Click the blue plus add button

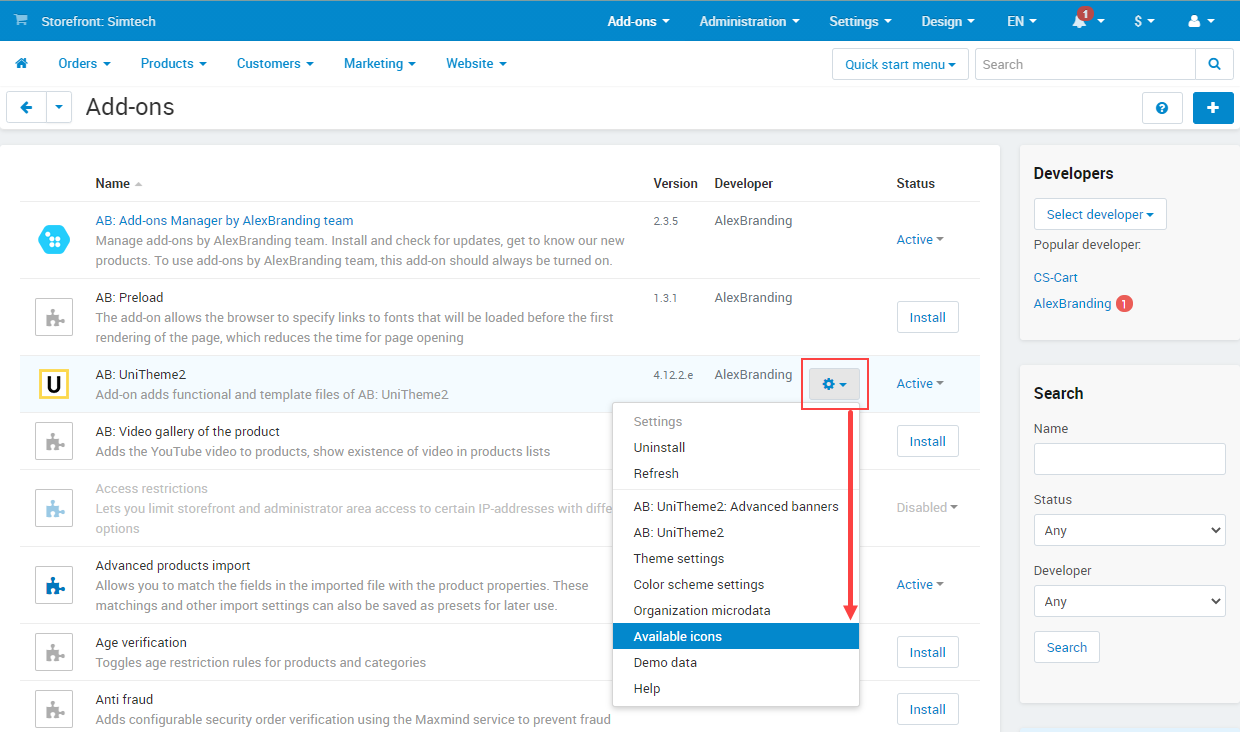pos(1213,108)
